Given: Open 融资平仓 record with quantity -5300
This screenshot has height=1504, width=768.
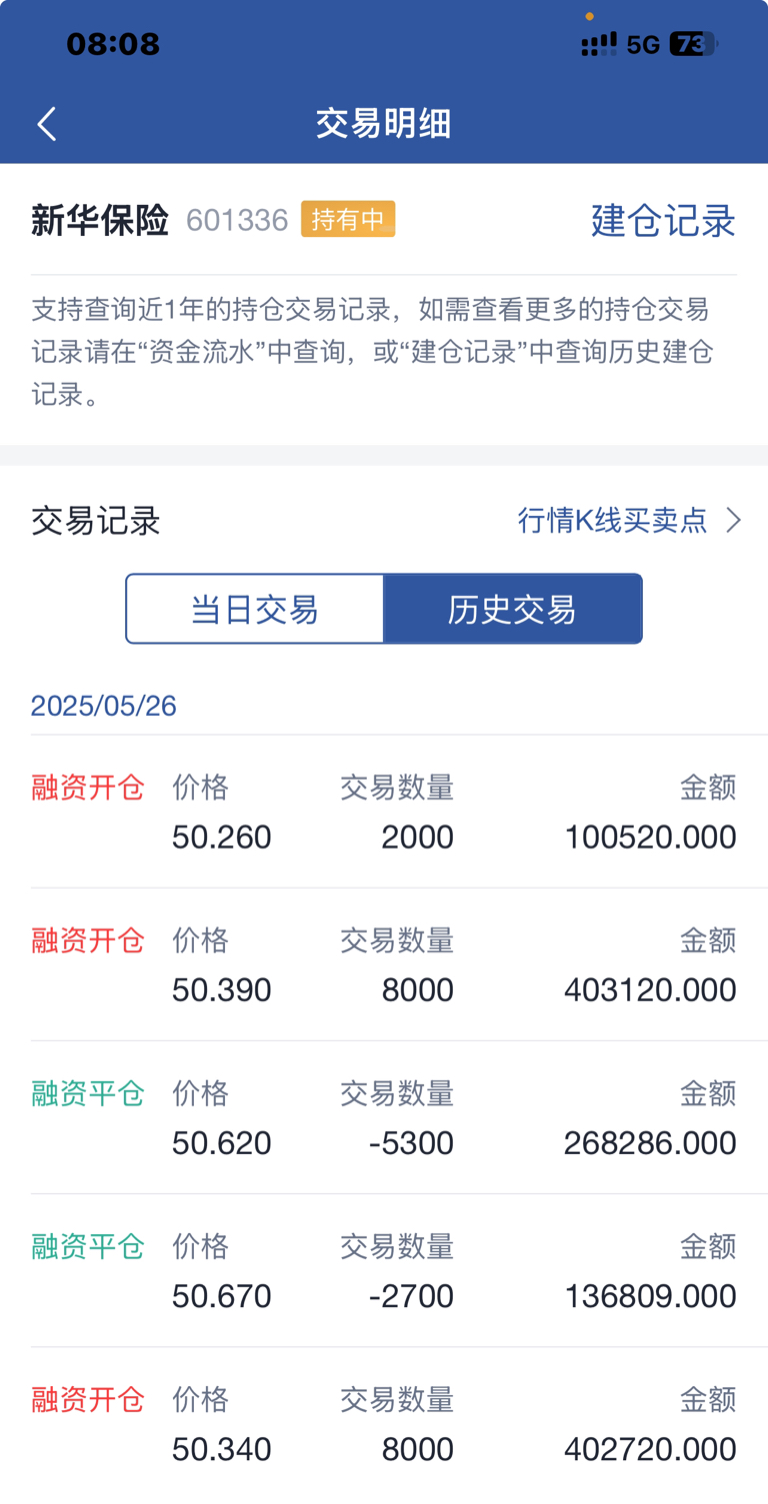Looking at the screenshot, I should point(384,1118).
